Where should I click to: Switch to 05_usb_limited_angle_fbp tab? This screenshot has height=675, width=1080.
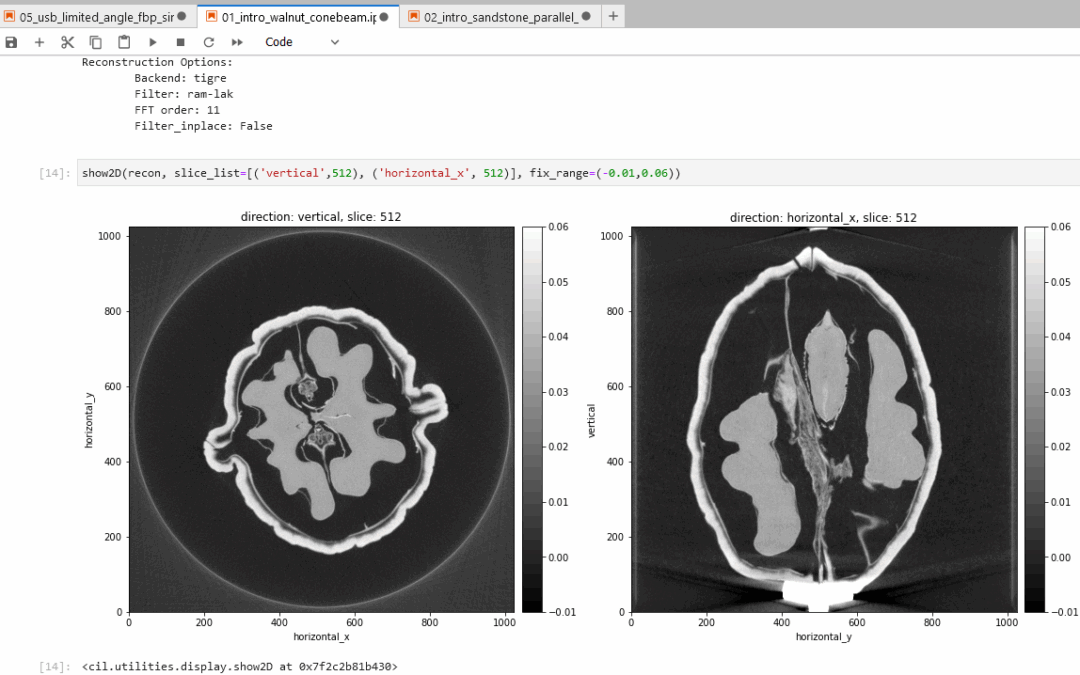point(90,17)
